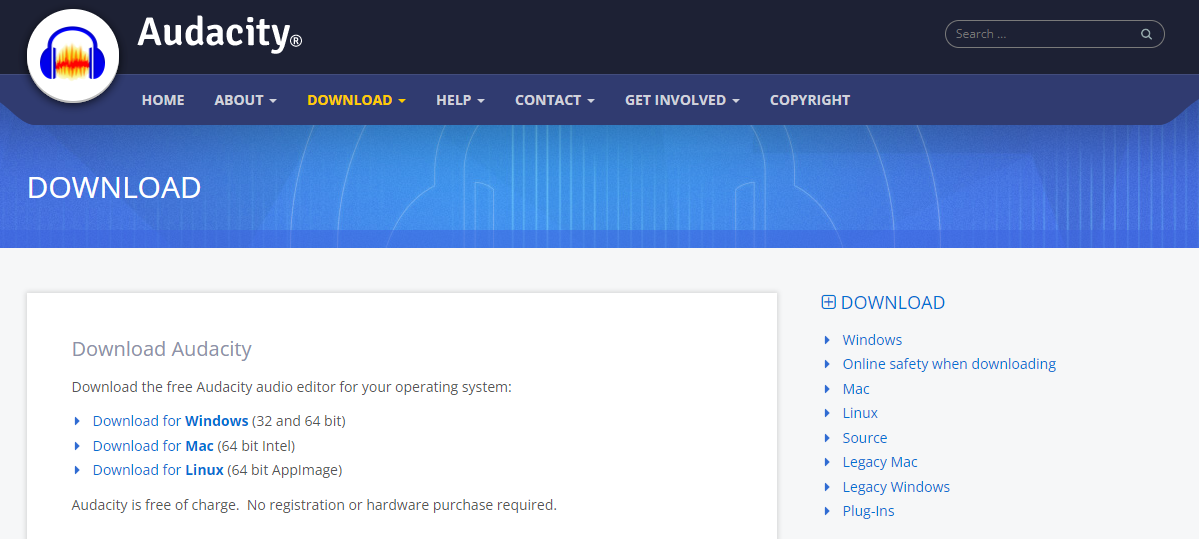Click the "Audacity is free of charge" sentence

(314, 505)
